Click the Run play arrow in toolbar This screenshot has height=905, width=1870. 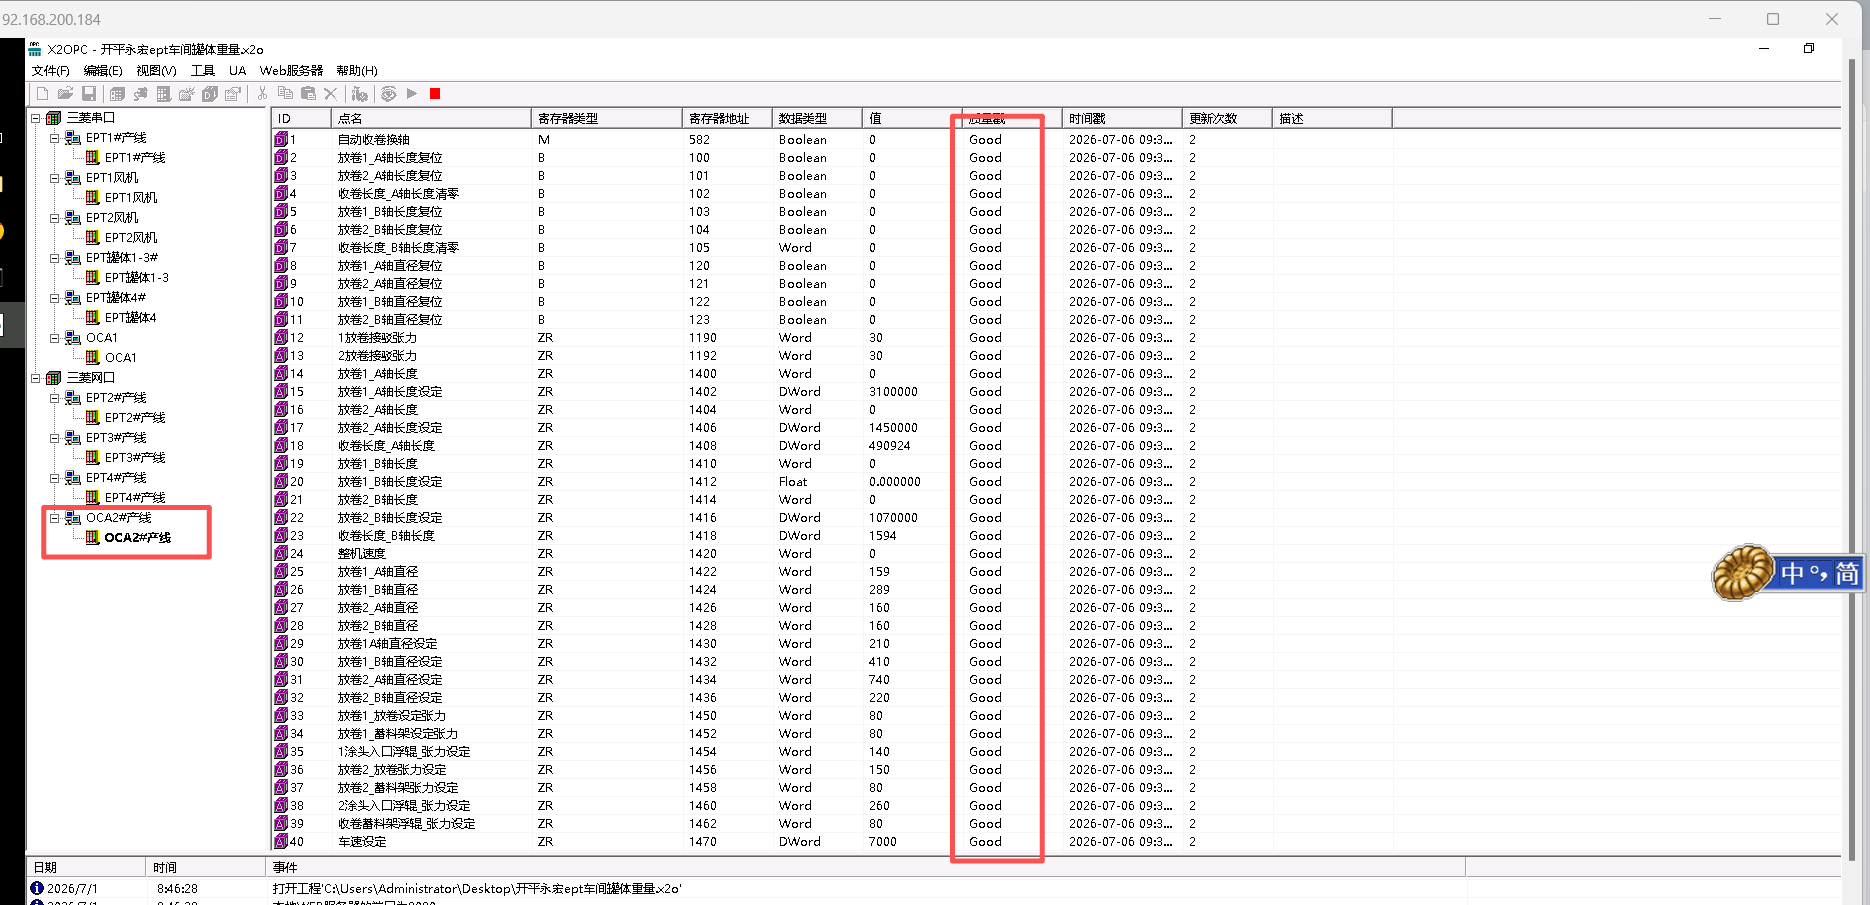[x=412, y=94]
